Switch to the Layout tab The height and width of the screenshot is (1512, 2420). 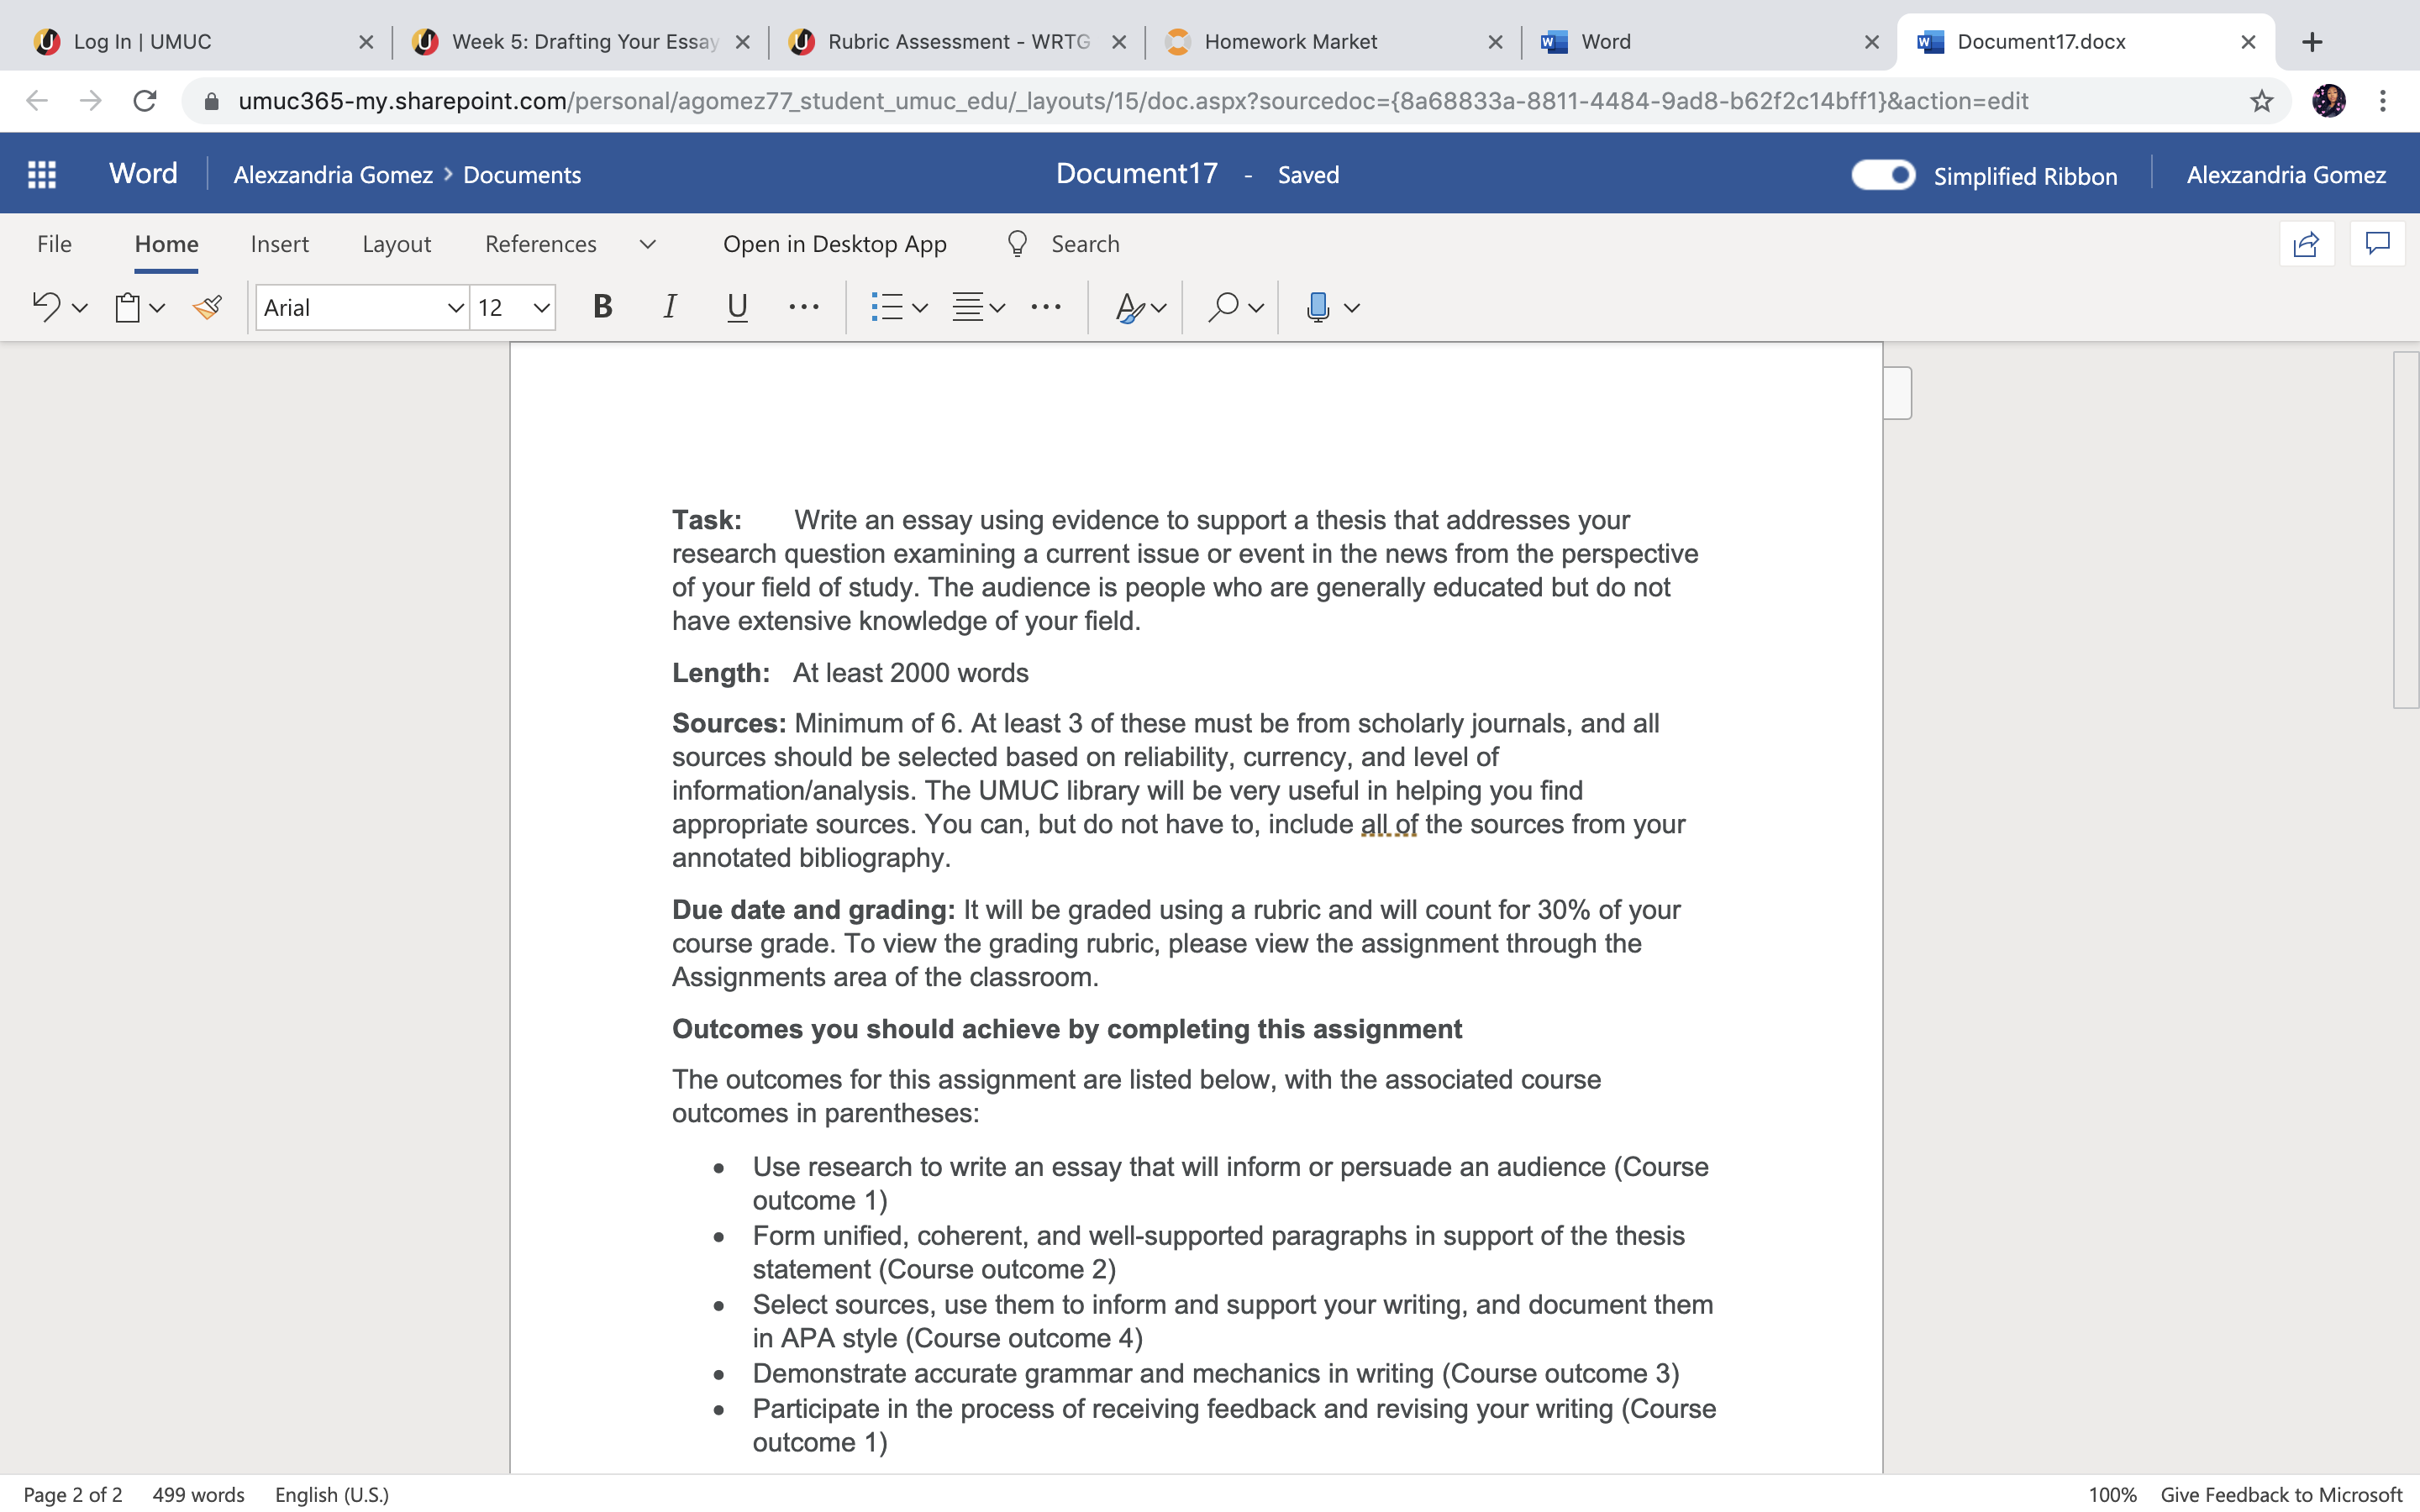point(396,244)
